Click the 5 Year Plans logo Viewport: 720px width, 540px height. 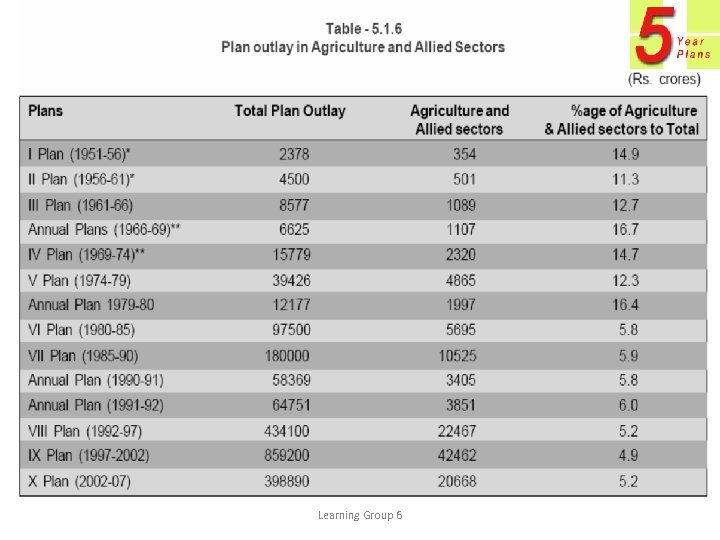(x=671, y=37)
